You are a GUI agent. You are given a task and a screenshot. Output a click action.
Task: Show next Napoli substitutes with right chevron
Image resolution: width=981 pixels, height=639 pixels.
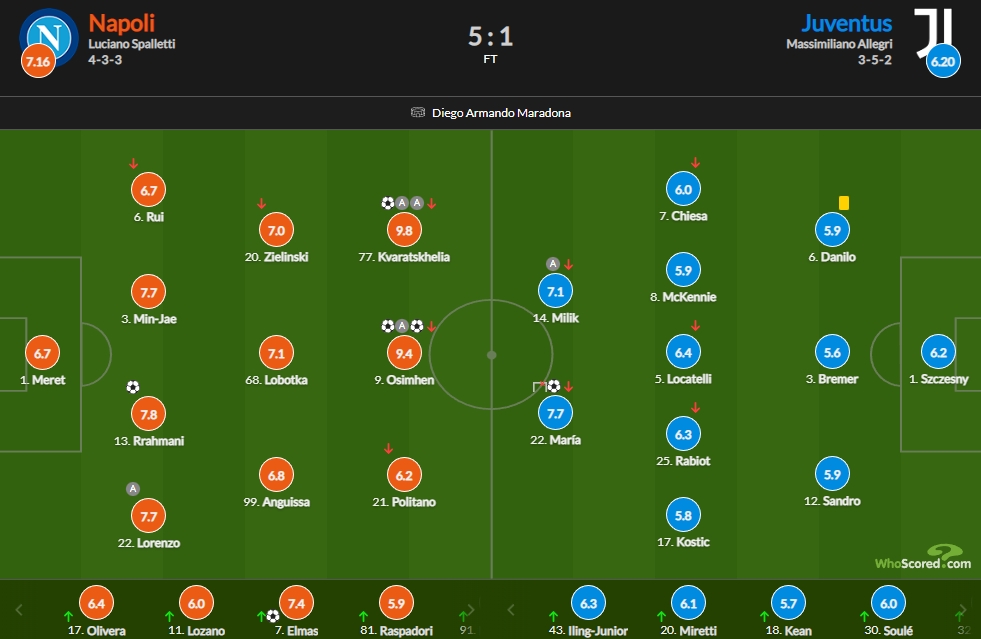tap(471, 610)
